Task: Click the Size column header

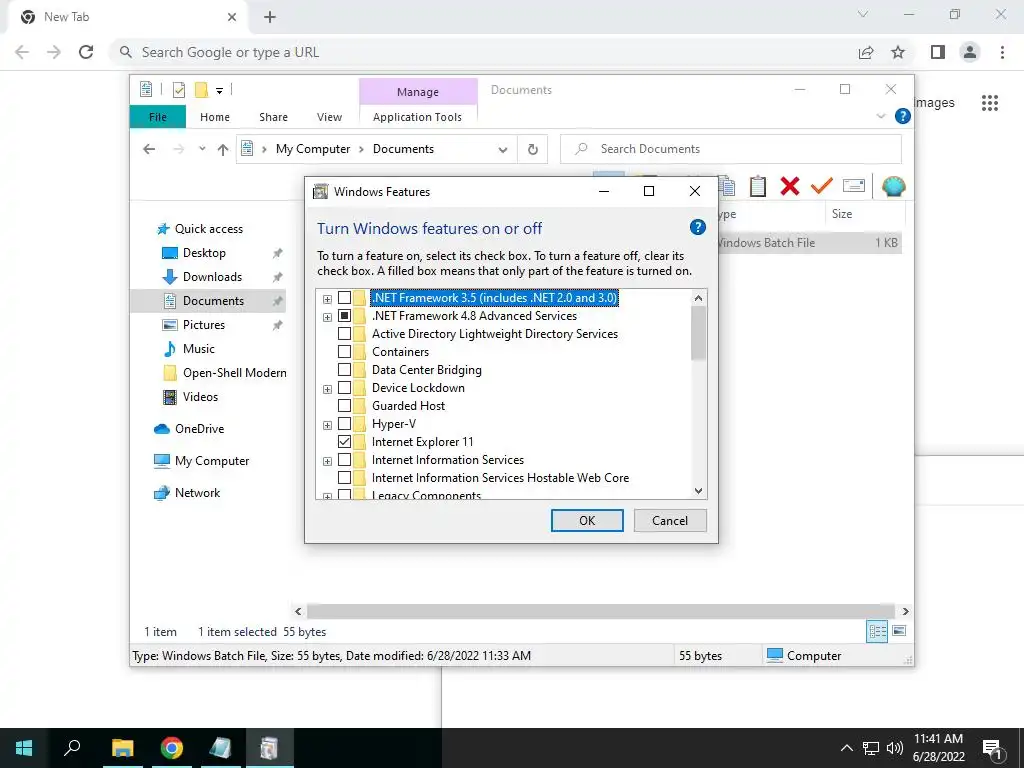Action: pyautogui.click(x=864, y=214)
